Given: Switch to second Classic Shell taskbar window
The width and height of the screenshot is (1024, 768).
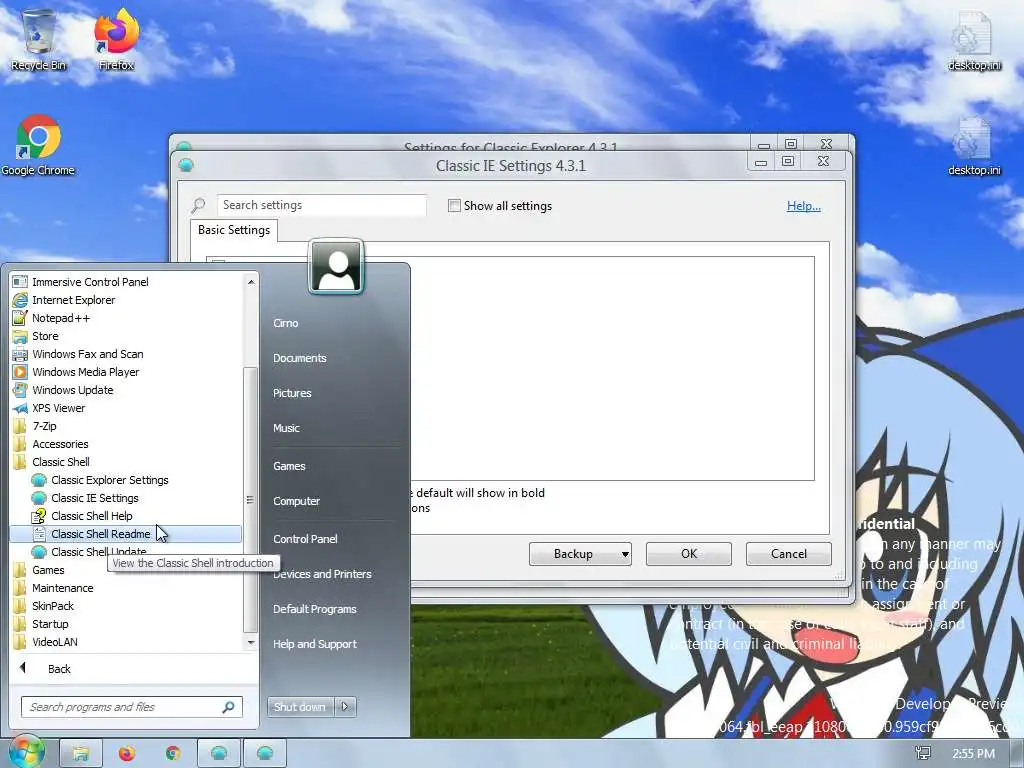Looking at the screenshot, I should [264, 753].
